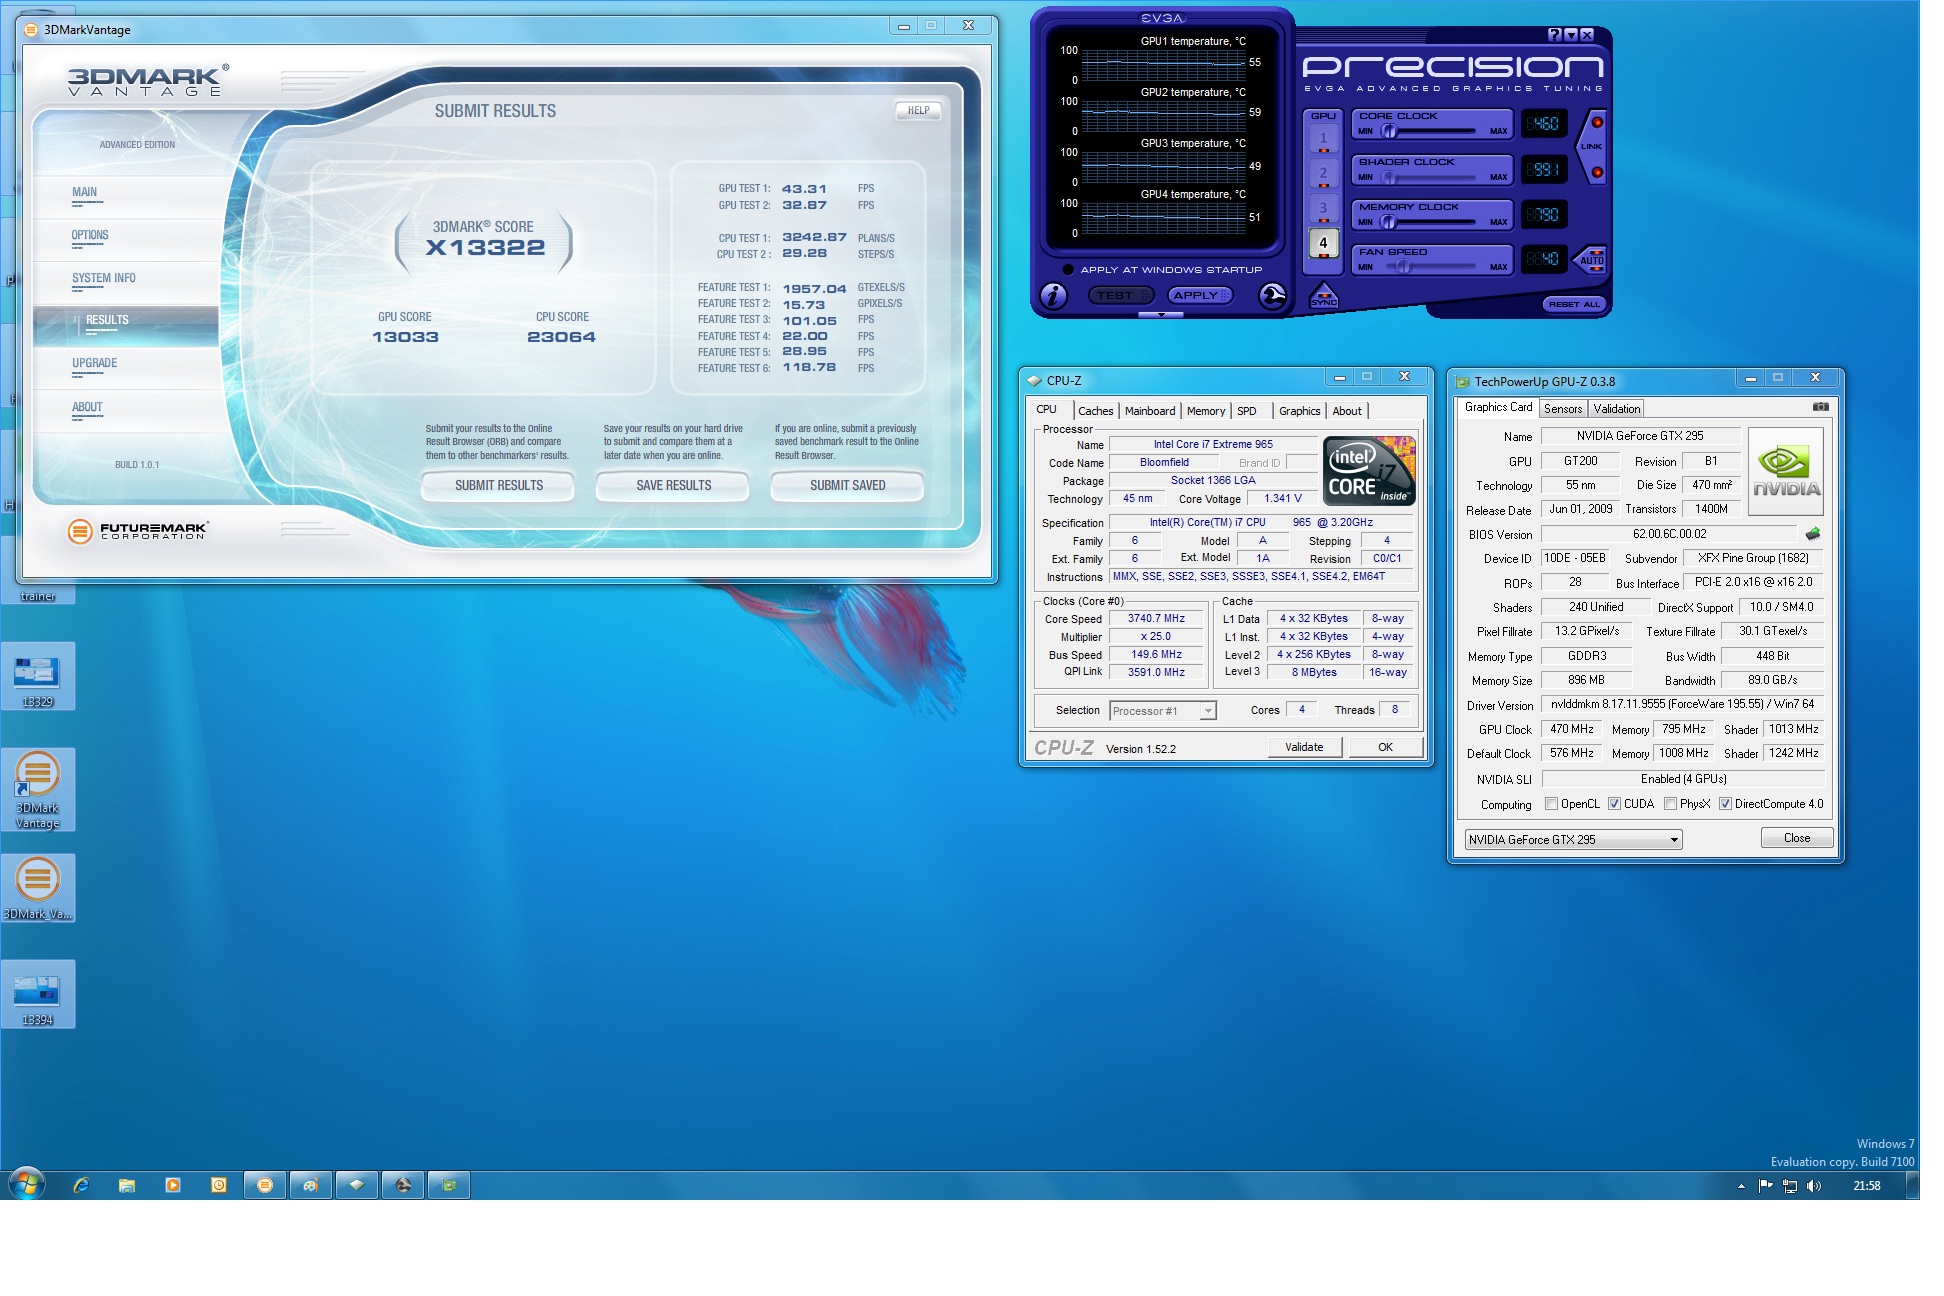Click the Shader Clock slider handle
This screenshot has width=1944, height=1296.
(1389, 177)
